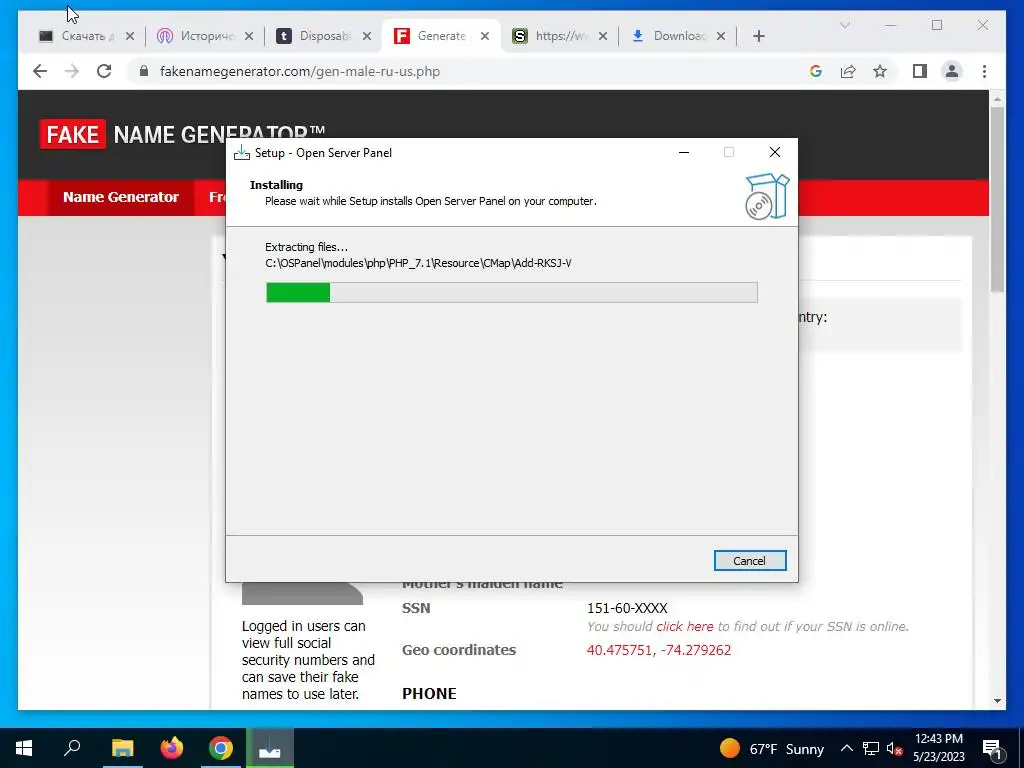Open Chrome from the taskbar
The width and height of the screenshot is (1024, 768).
click(x=221, y=748)
